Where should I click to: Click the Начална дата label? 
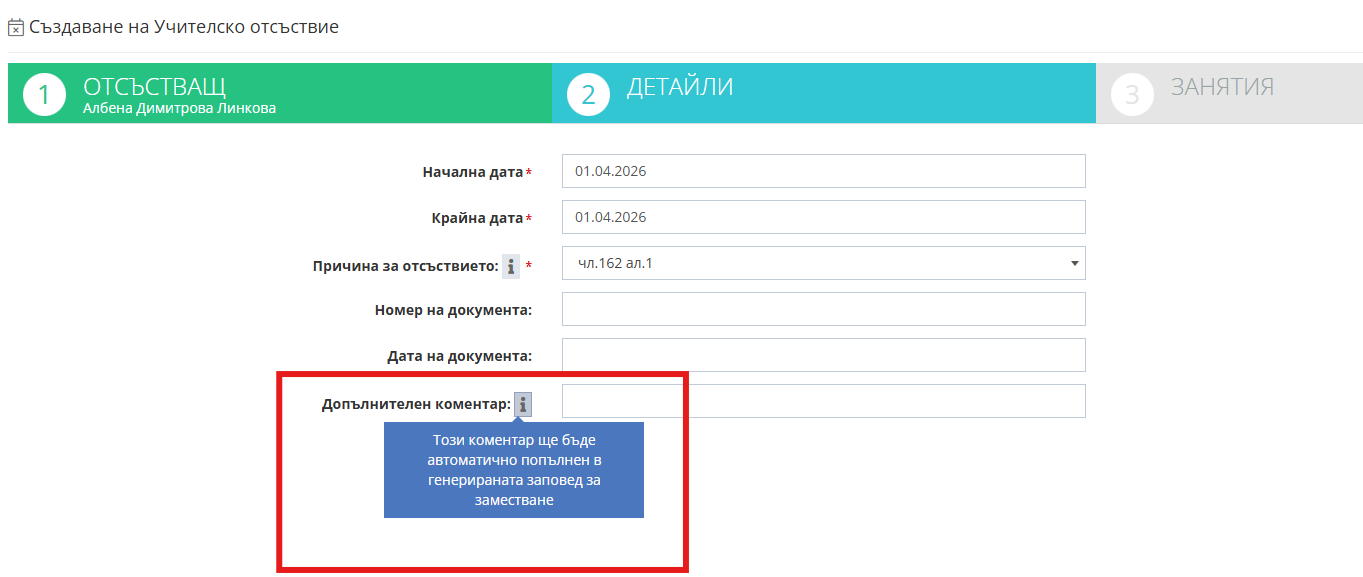(472, 172)
